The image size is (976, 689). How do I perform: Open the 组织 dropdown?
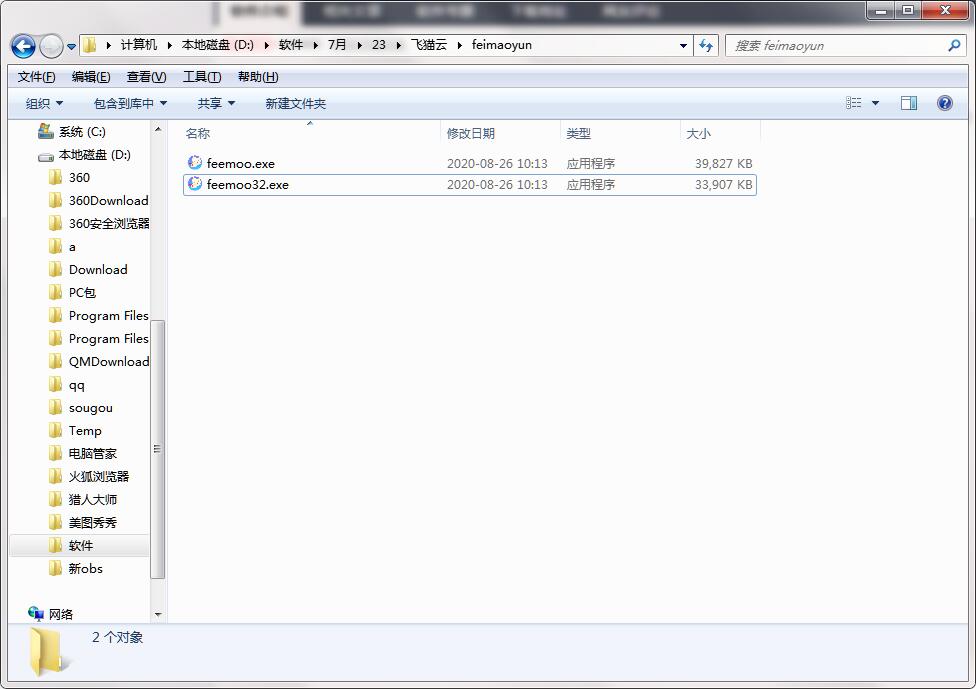(44, 103)
